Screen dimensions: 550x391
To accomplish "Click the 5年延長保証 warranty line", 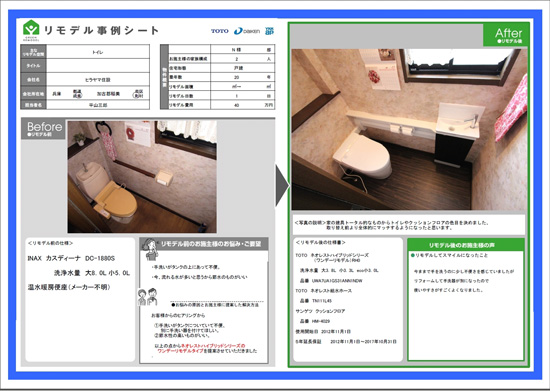I will pyautogui.click(x=346, y=342).
